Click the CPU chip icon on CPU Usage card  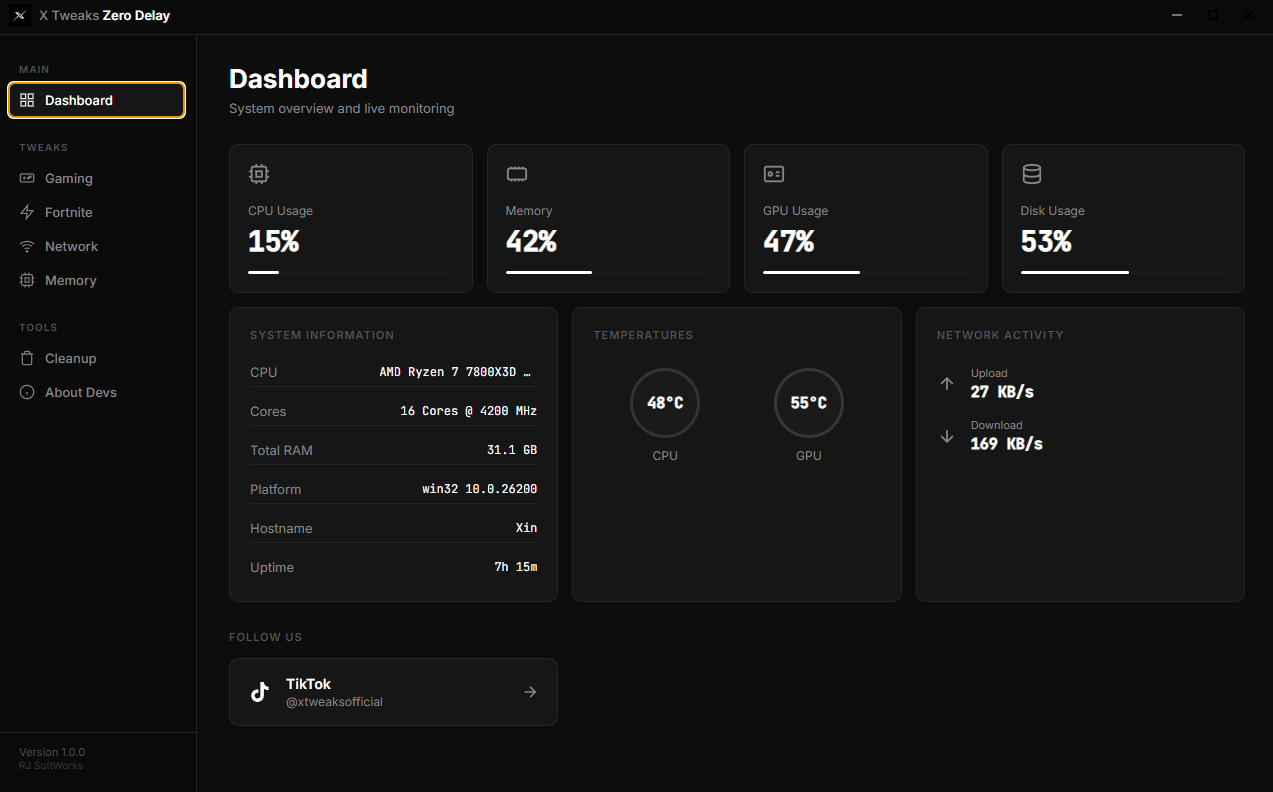(259, 174)
